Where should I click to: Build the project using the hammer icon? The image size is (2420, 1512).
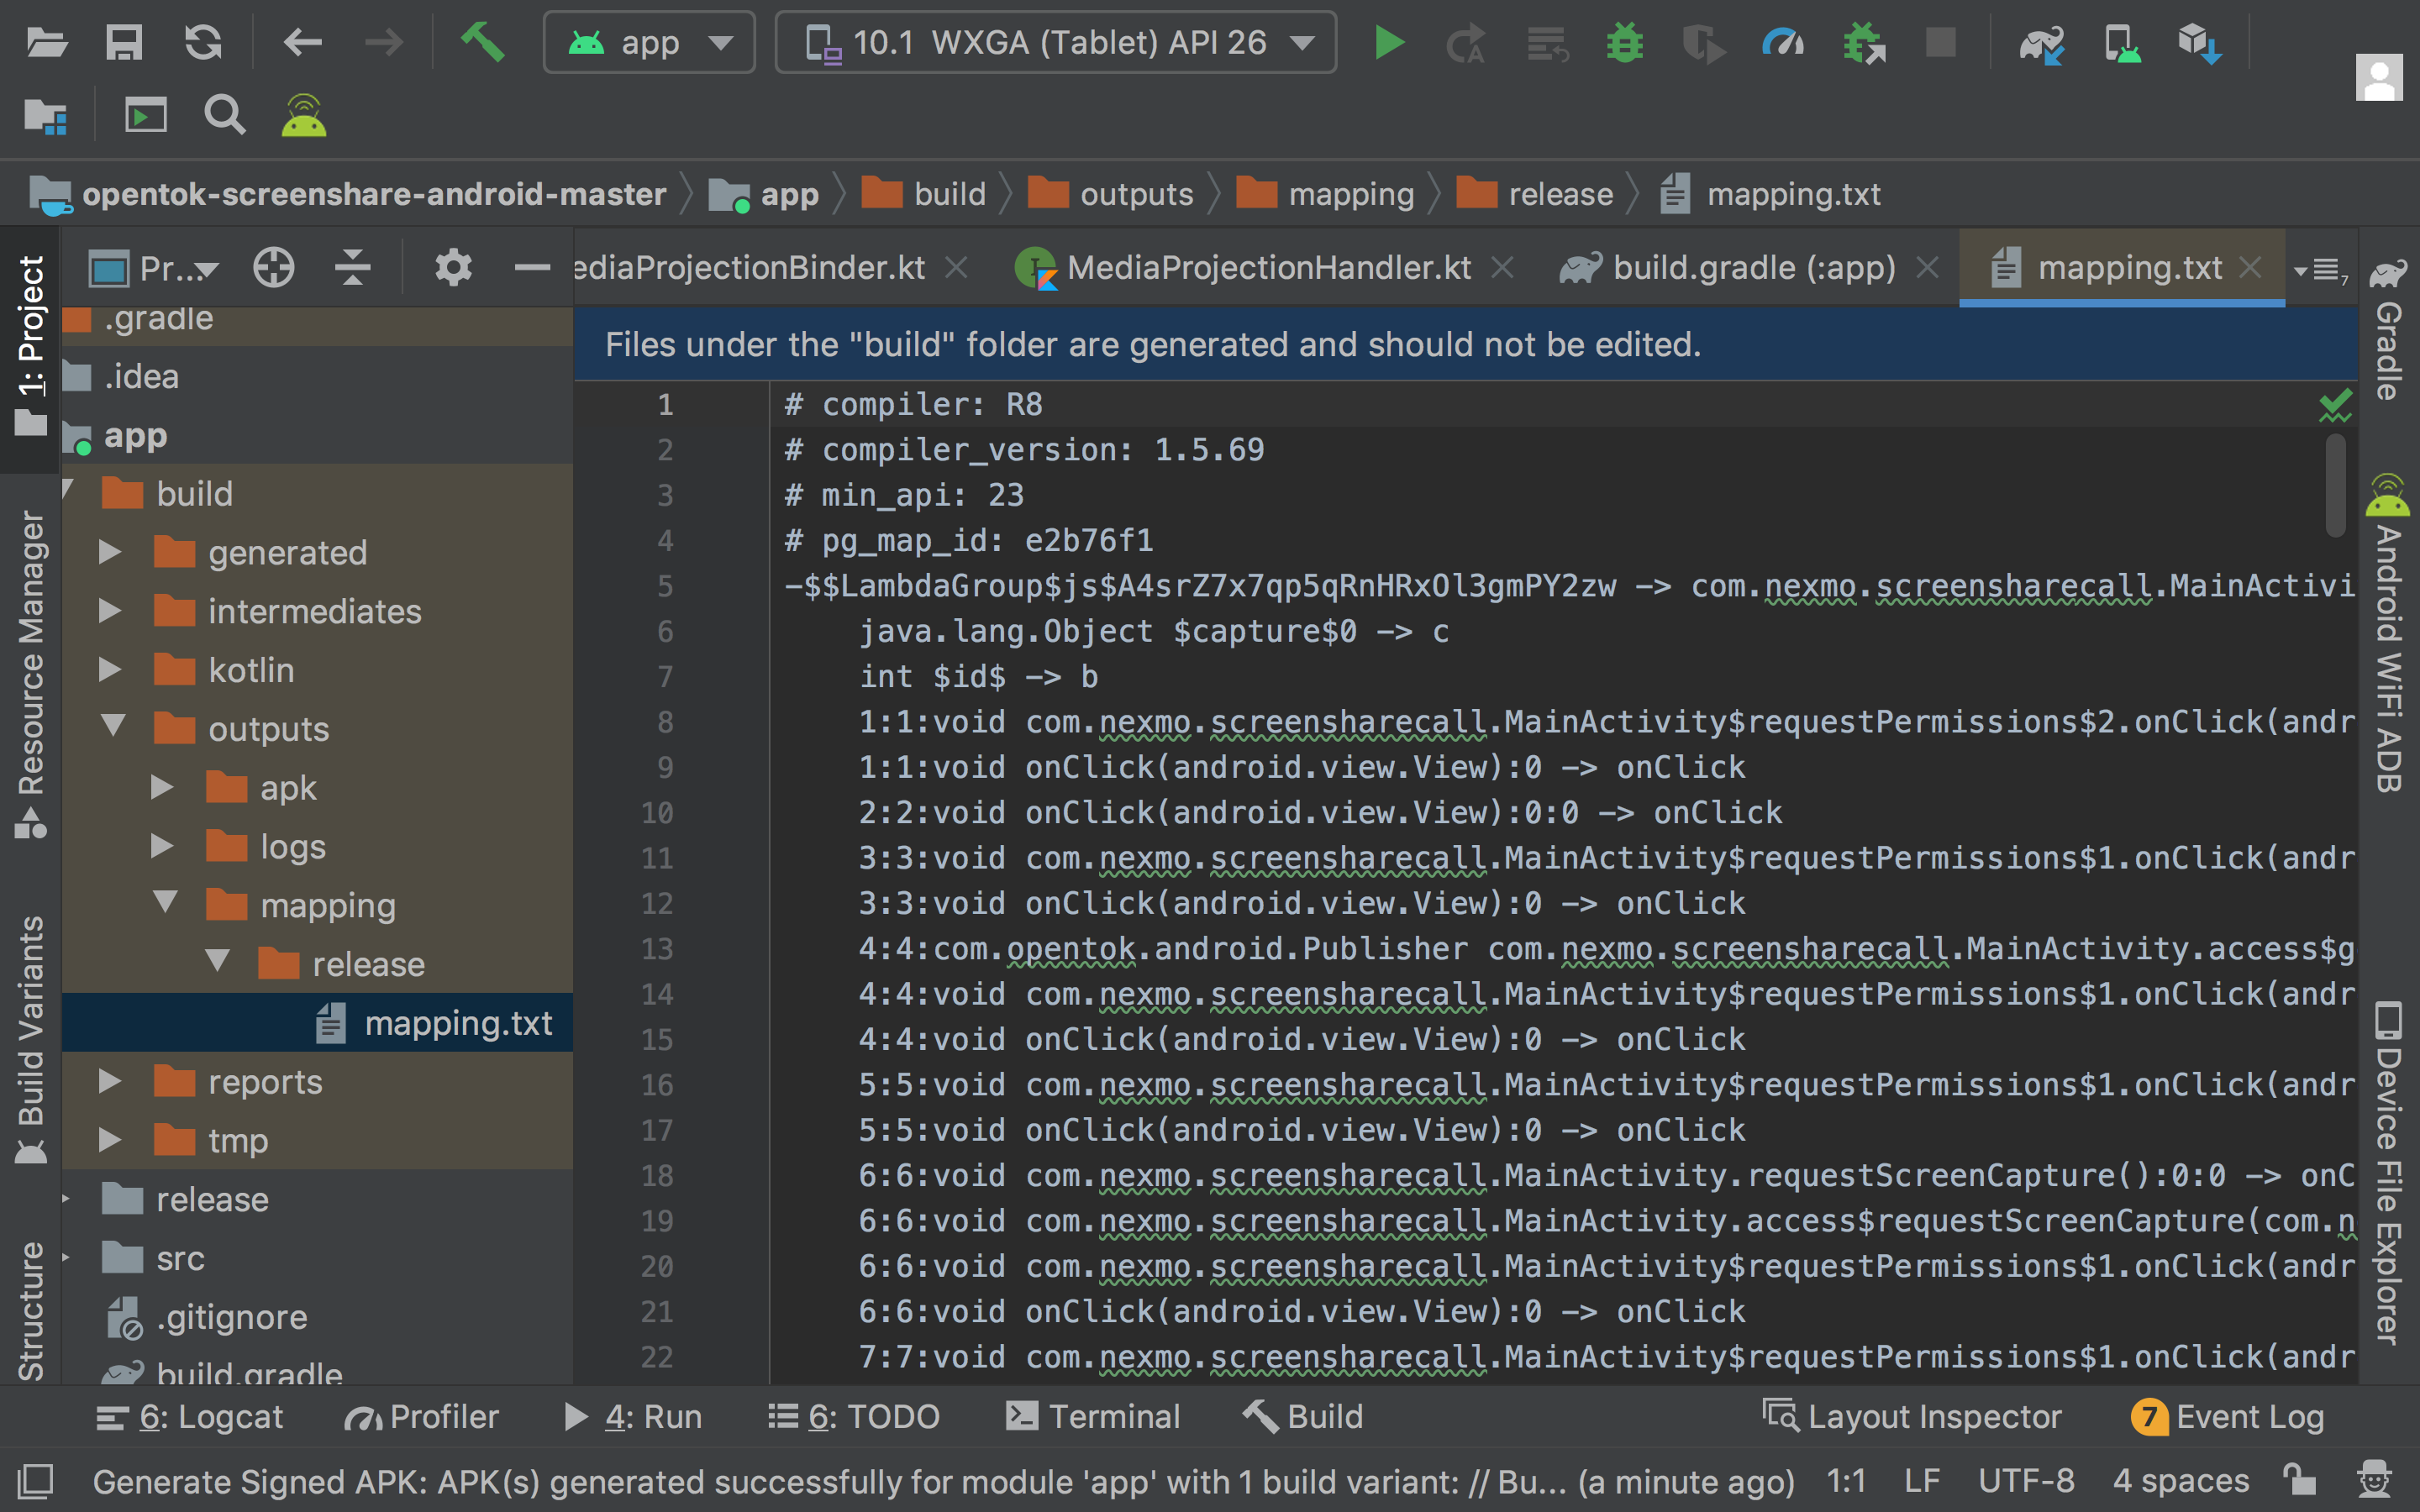483,42
